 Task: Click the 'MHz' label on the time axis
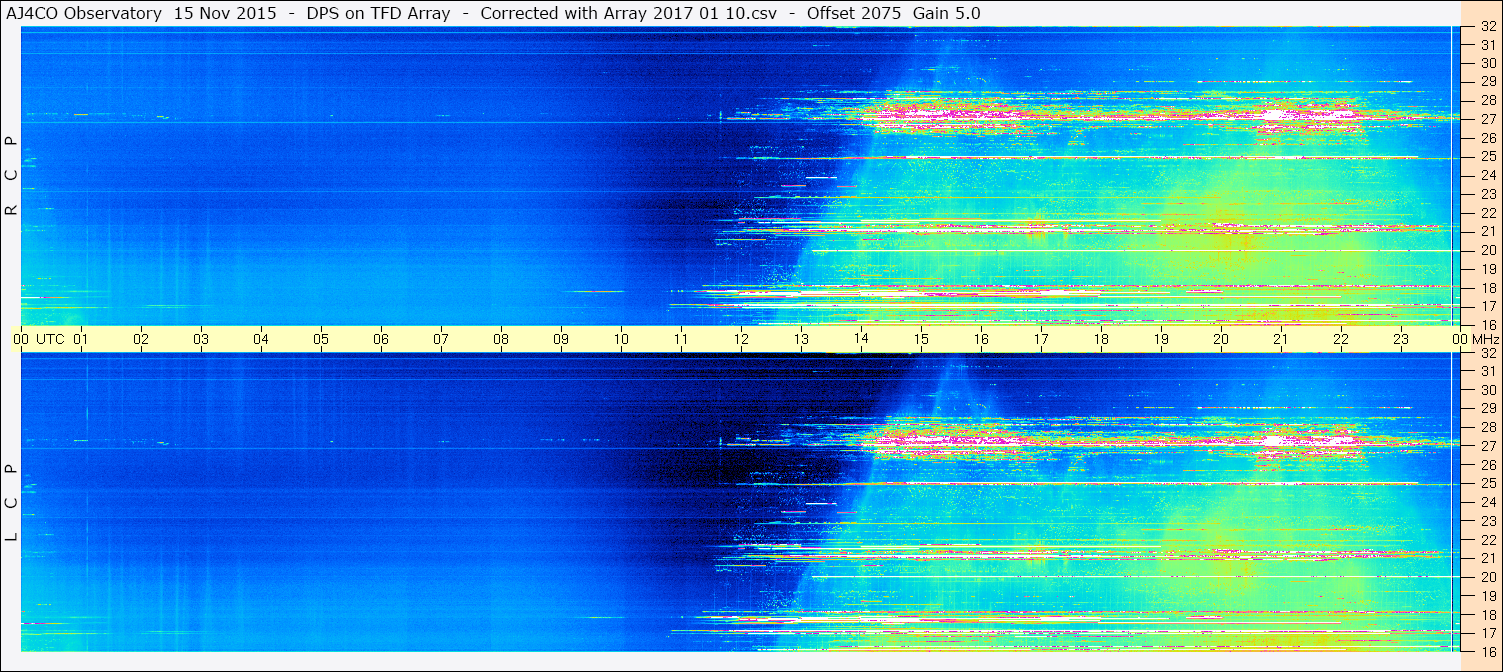pyautogui.click(x=1486, y=339)
